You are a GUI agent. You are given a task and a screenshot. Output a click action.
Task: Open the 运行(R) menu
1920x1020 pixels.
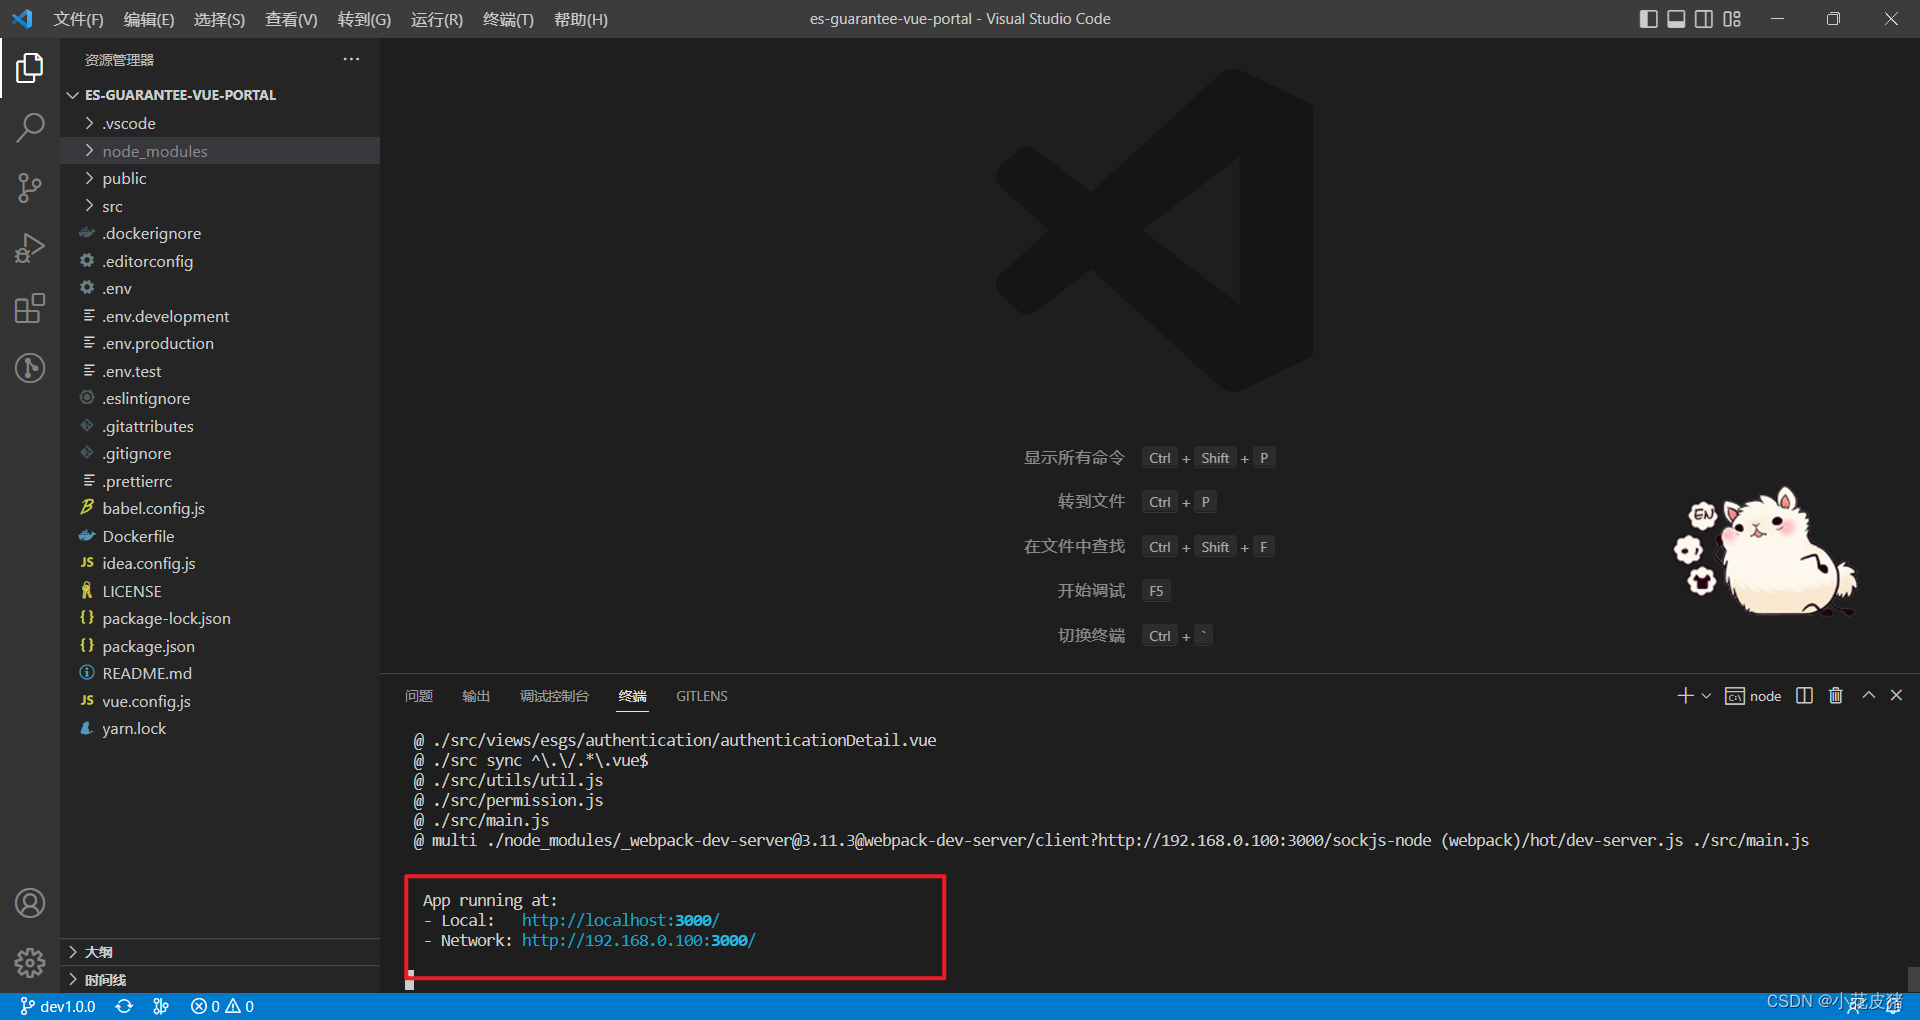436,19
